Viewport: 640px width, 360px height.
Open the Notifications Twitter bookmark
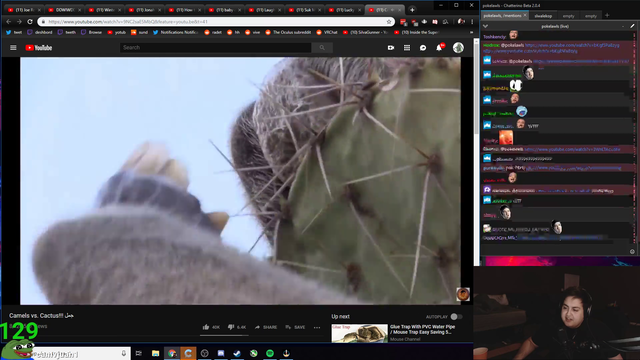176,32
